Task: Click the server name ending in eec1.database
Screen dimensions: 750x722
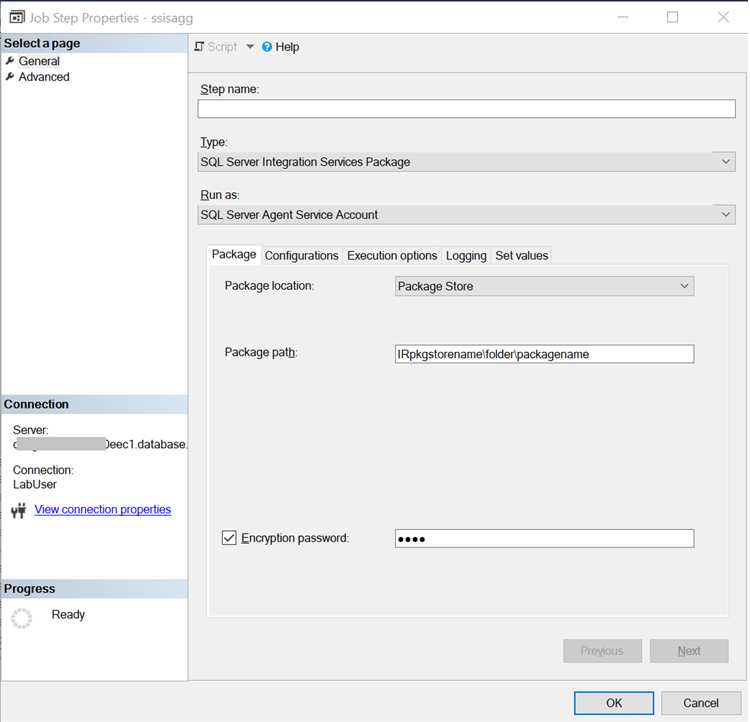Action: (100, 444)
